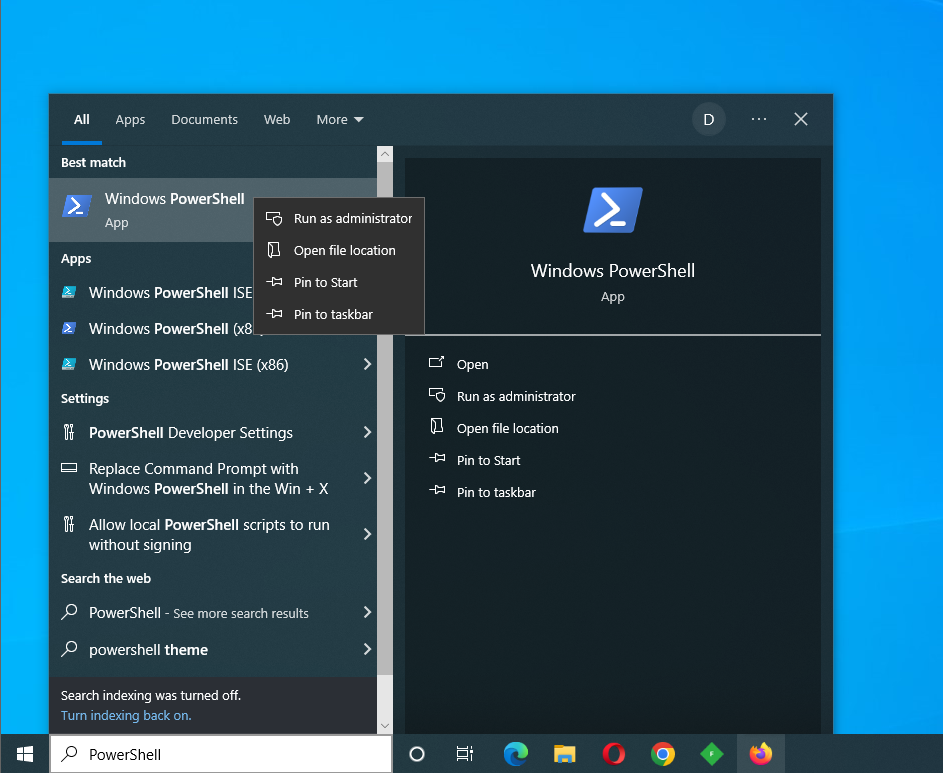943x773 pixels.
Task: Expand powershell theme suggestion chevron
Action: click(367, 648)
